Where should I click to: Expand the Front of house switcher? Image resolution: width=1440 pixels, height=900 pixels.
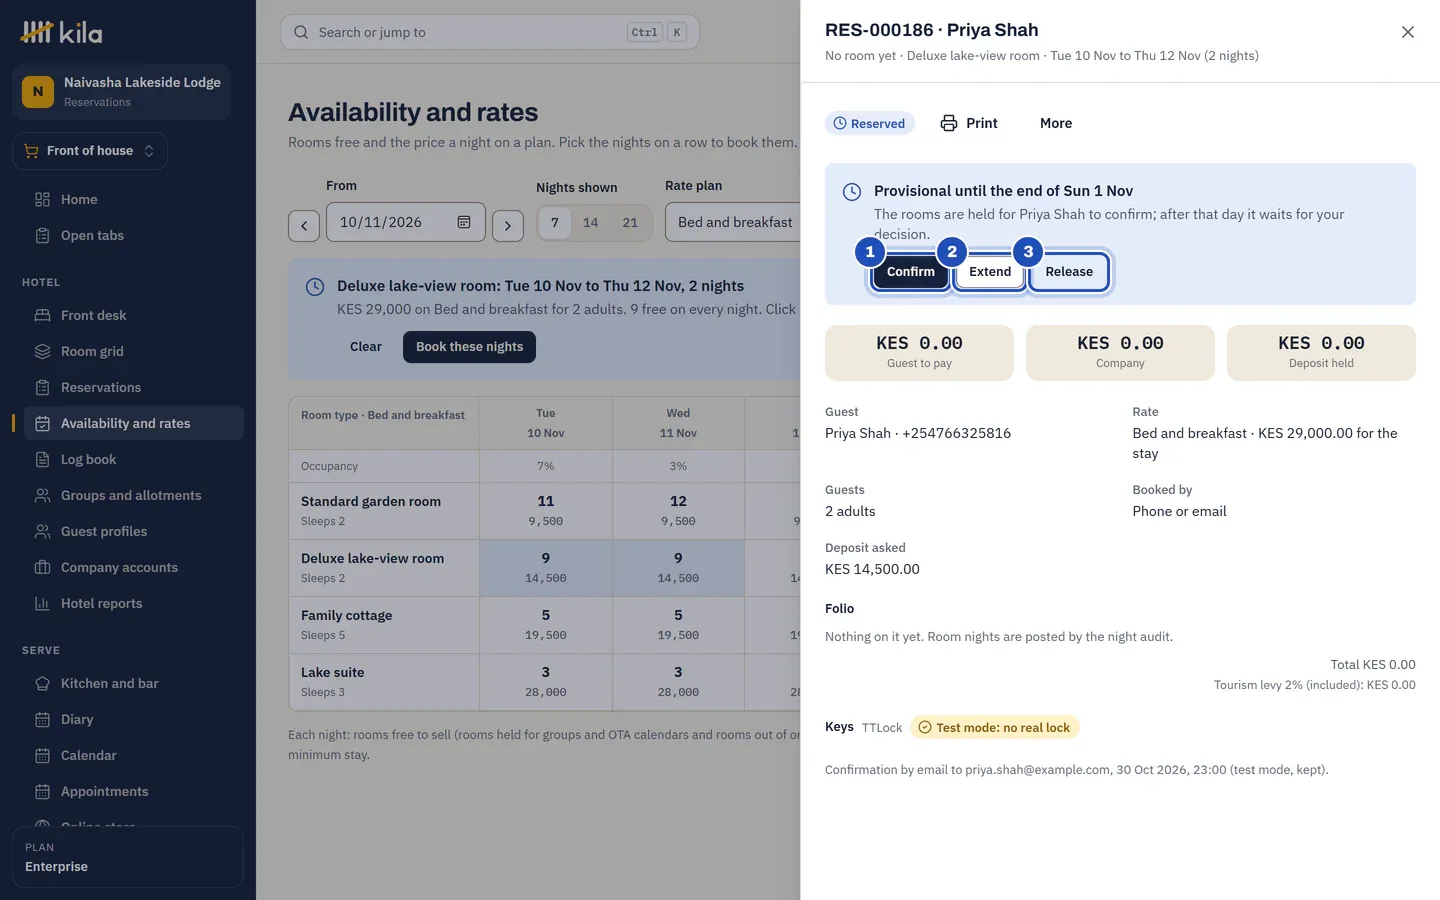click(89, 151)
